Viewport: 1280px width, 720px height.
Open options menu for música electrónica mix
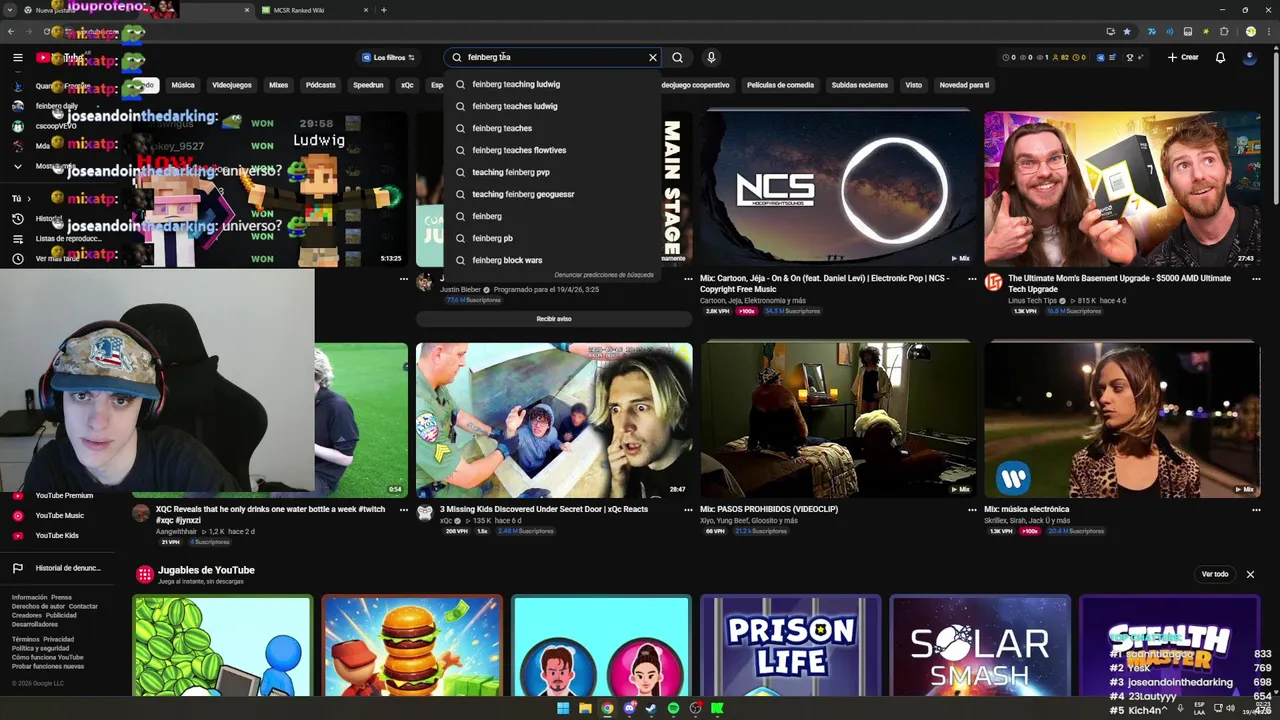1256,509
